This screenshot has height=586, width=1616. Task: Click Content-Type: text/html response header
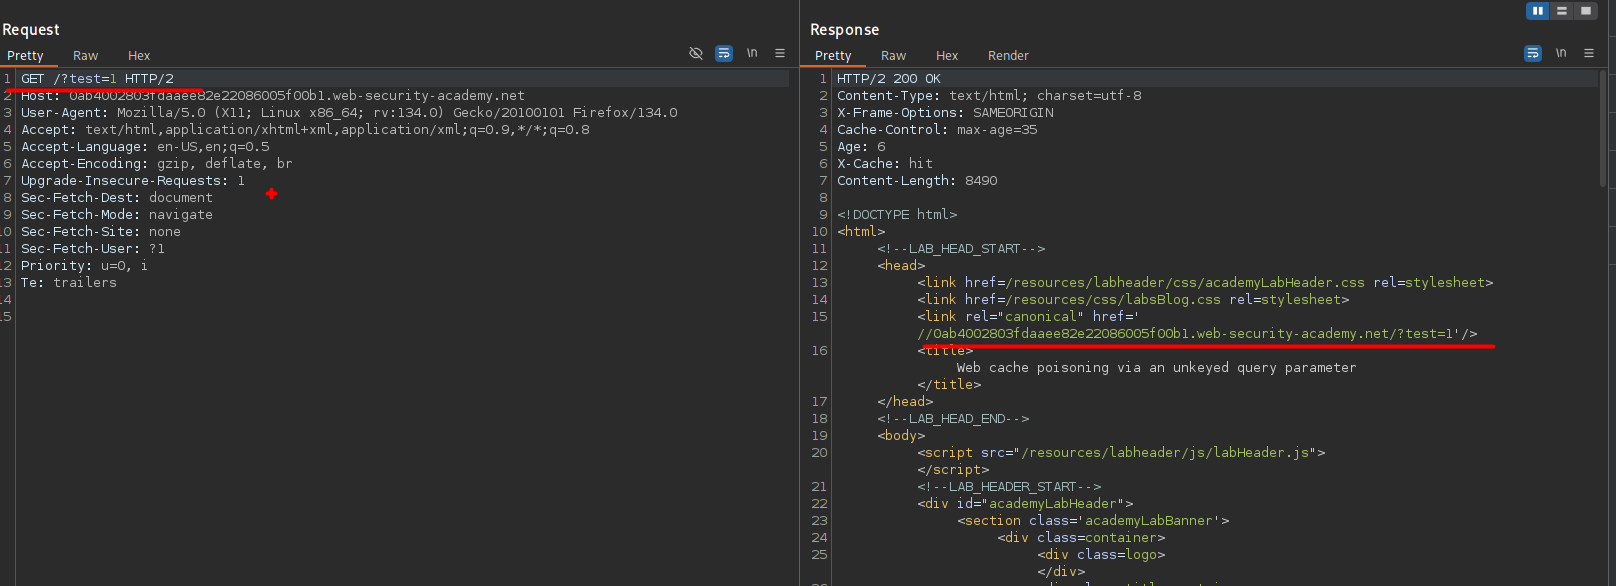point(989,96)
